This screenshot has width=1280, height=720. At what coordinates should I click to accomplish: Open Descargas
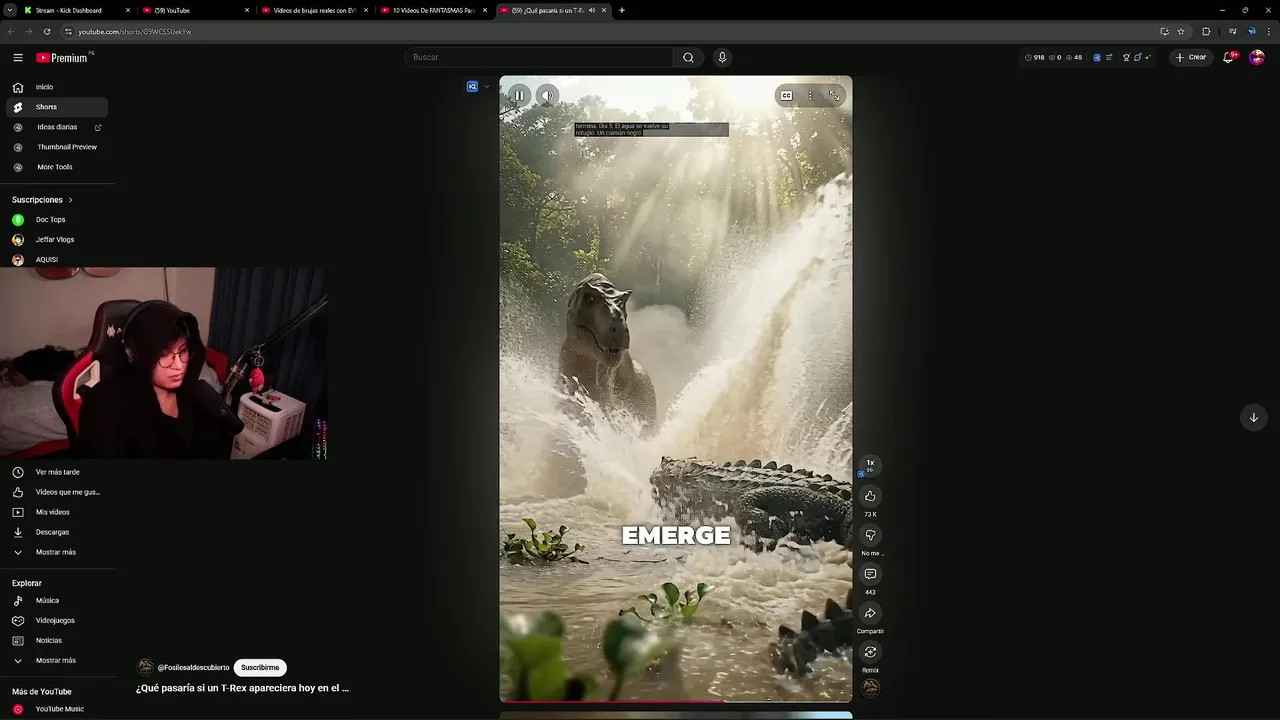57,532
